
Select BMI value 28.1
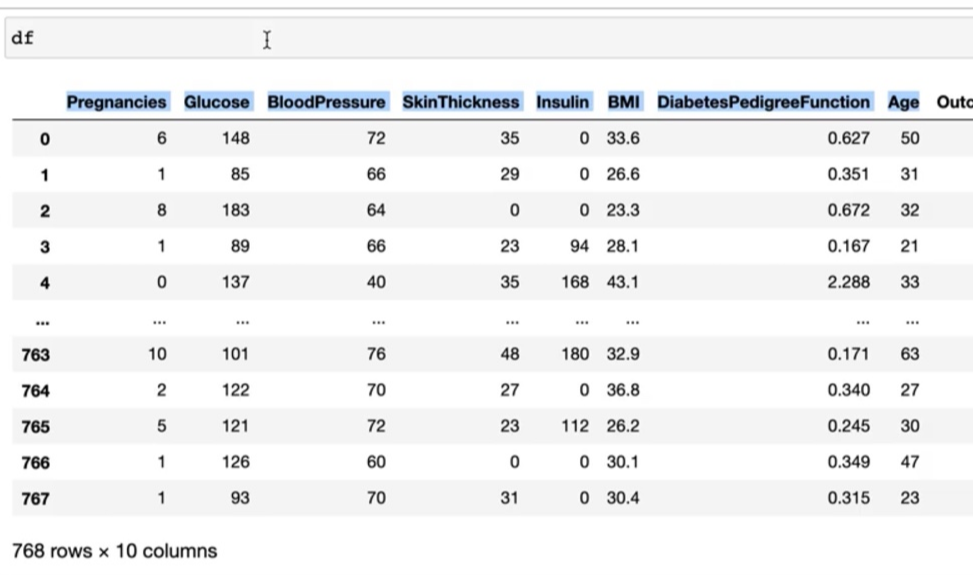[x=623, y=246]
